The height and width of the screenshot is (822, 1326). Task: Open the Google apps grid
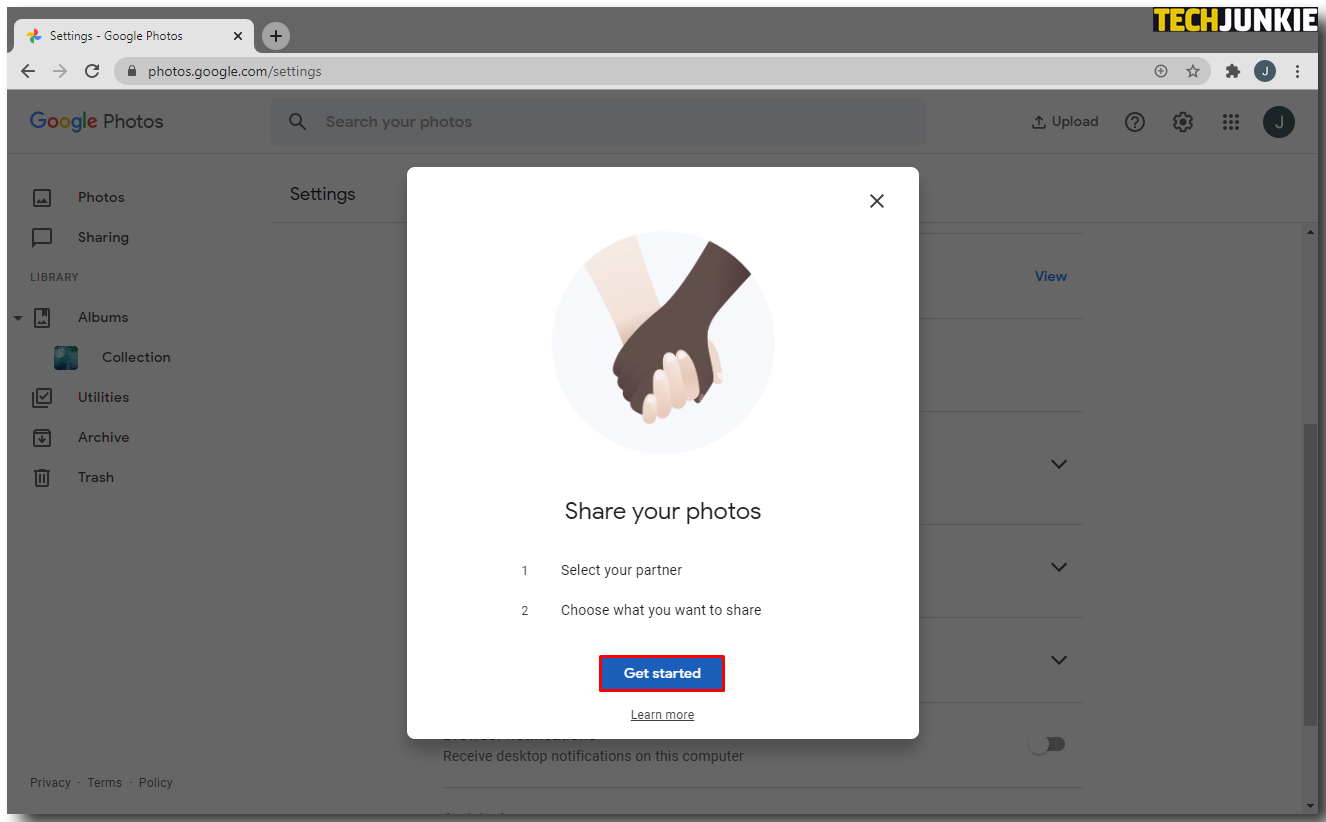click(x=1231, y=122)
